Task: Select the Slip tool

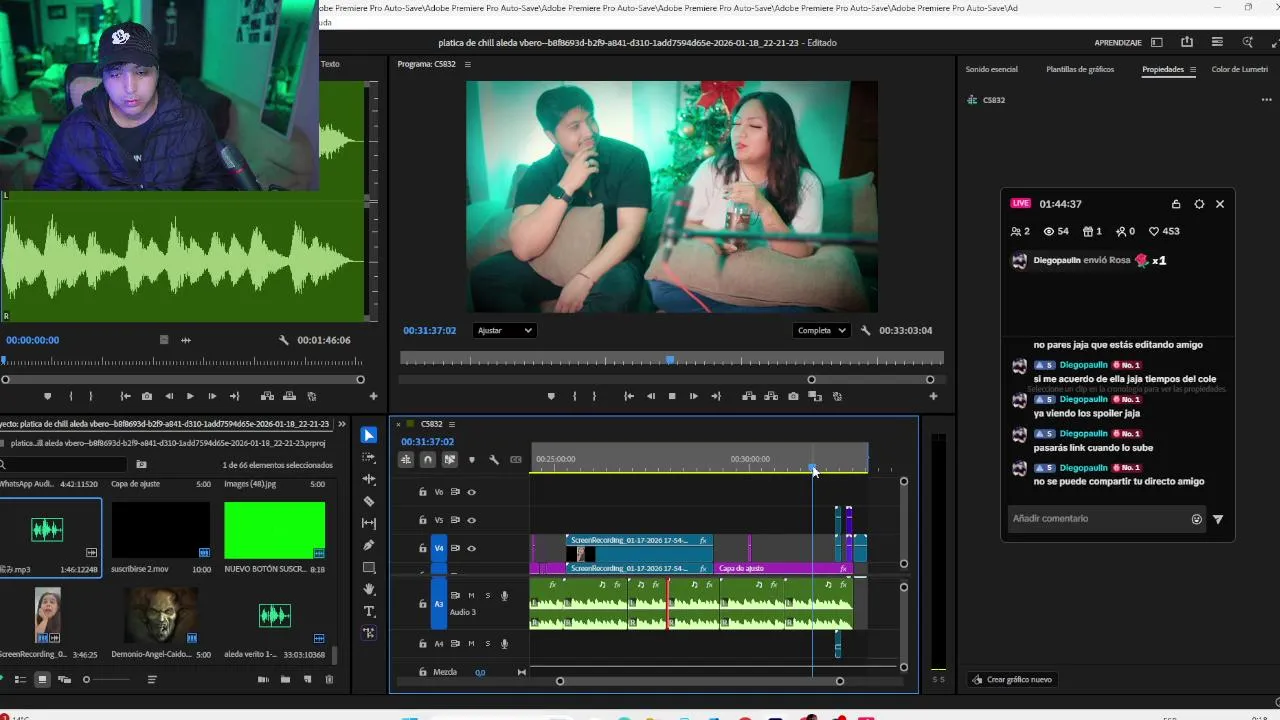Action: (369, 523)
